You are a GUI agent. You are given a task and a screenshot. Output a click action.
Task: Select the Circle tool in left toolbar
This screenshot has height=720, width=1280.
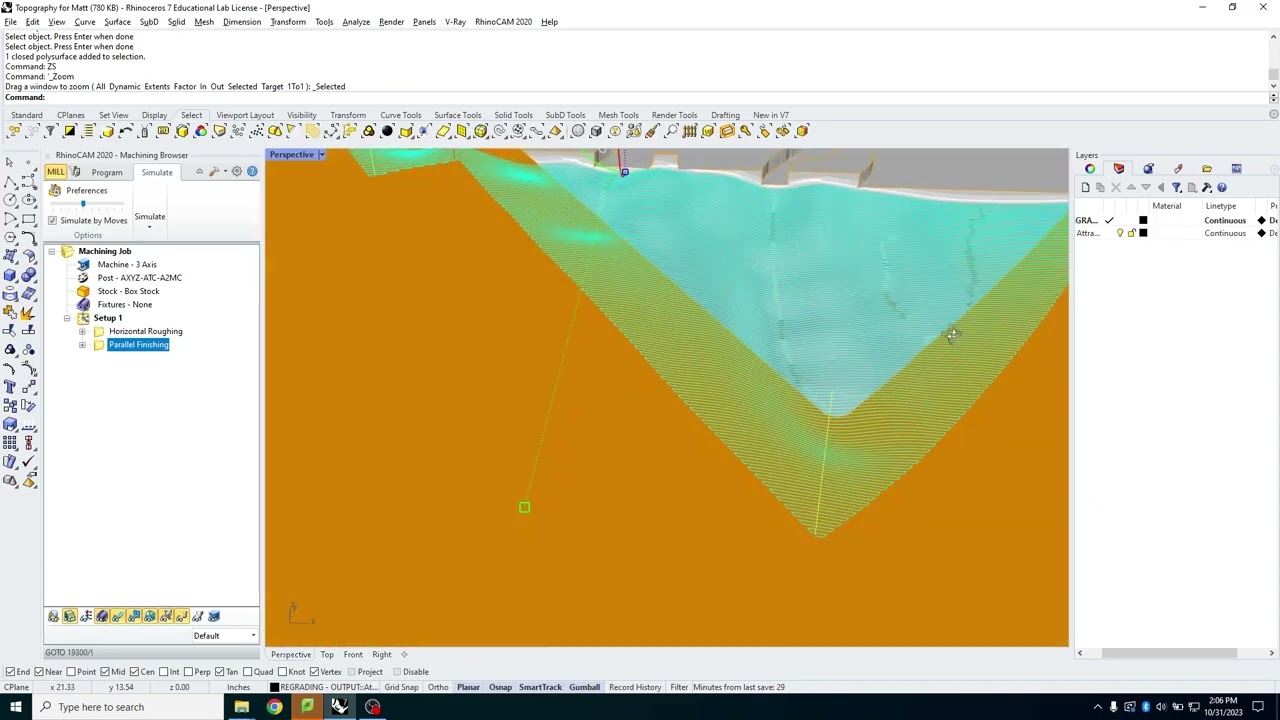click(10, 199)
